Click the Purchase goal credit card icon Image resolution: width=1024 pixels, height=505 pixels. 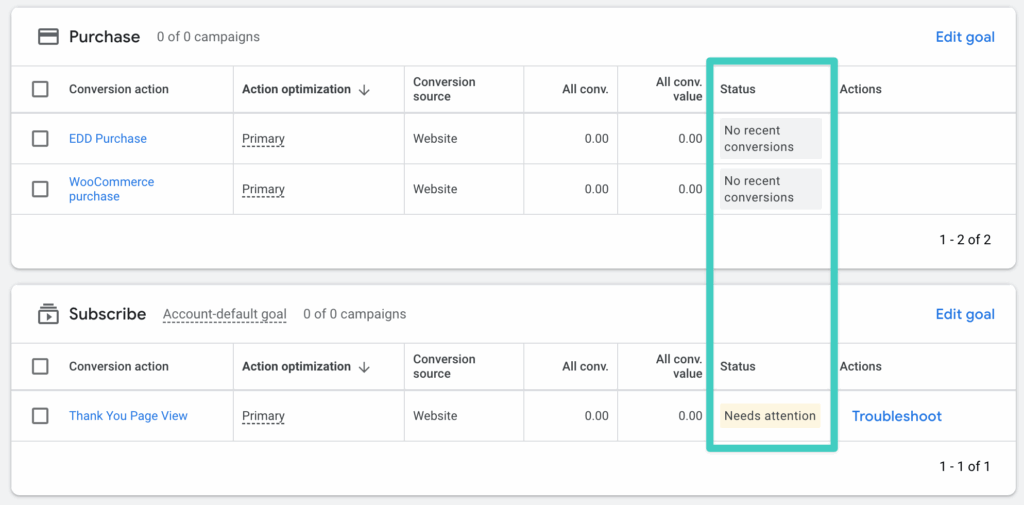coord(48,37)
